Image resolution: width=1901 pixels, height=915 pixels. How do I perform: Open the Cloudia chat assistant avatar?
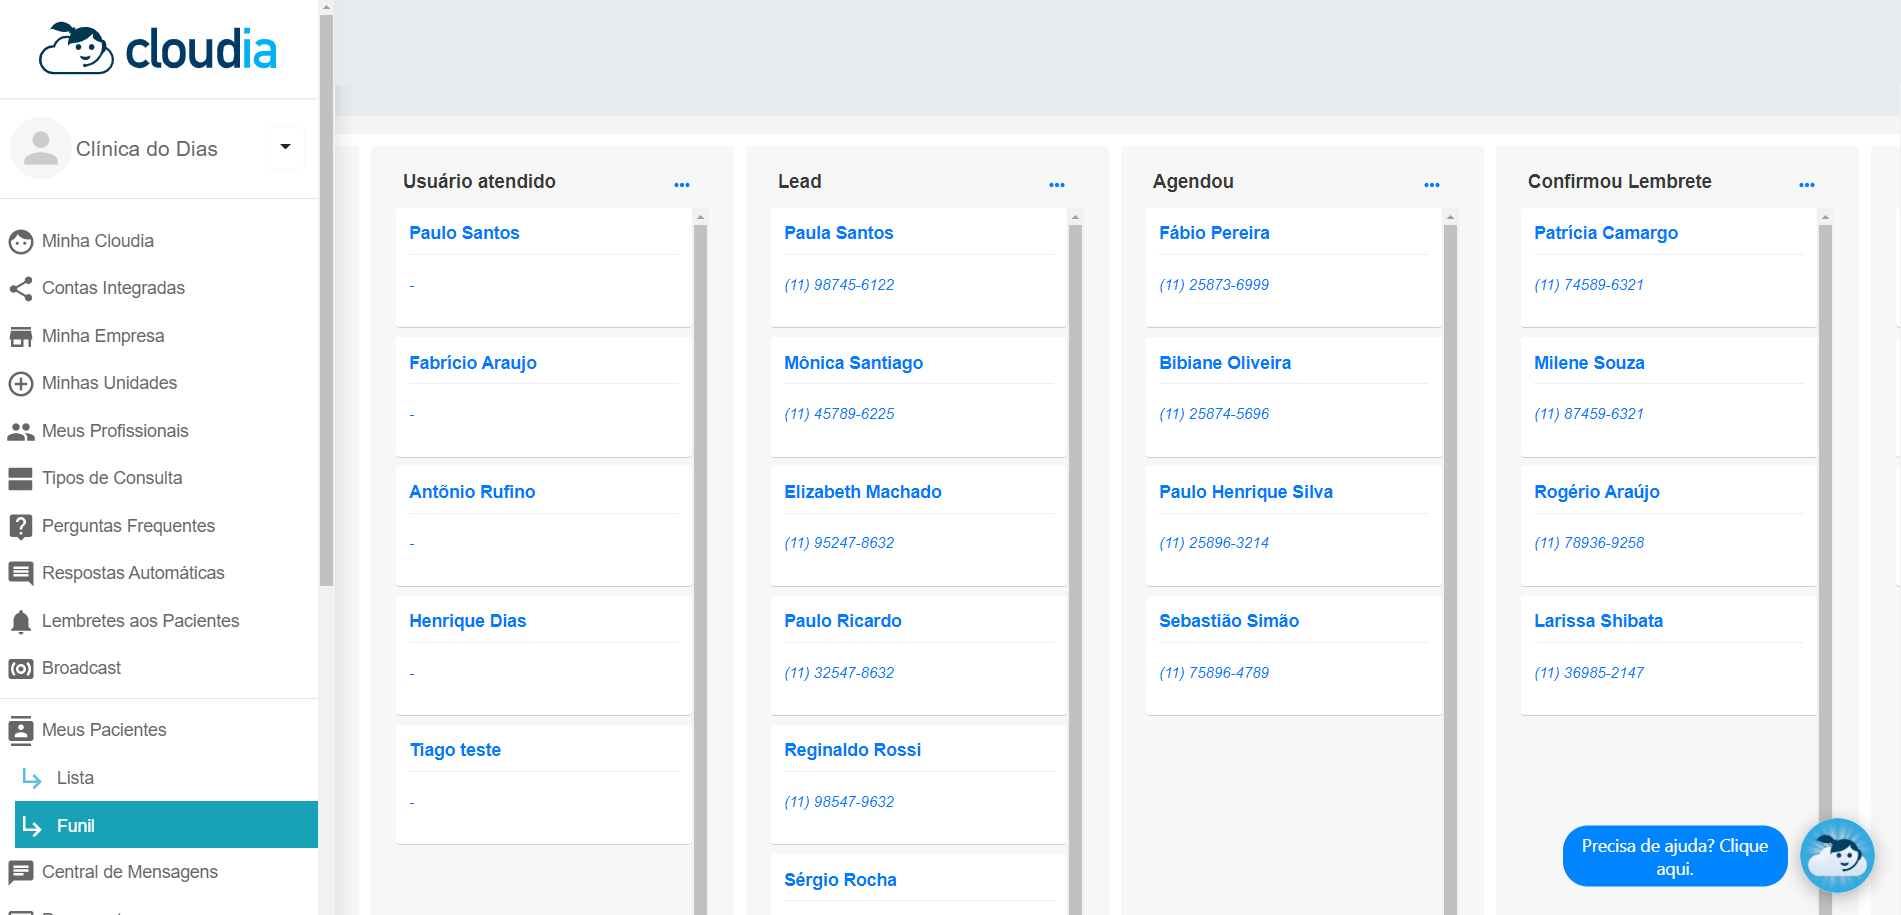1837,856
